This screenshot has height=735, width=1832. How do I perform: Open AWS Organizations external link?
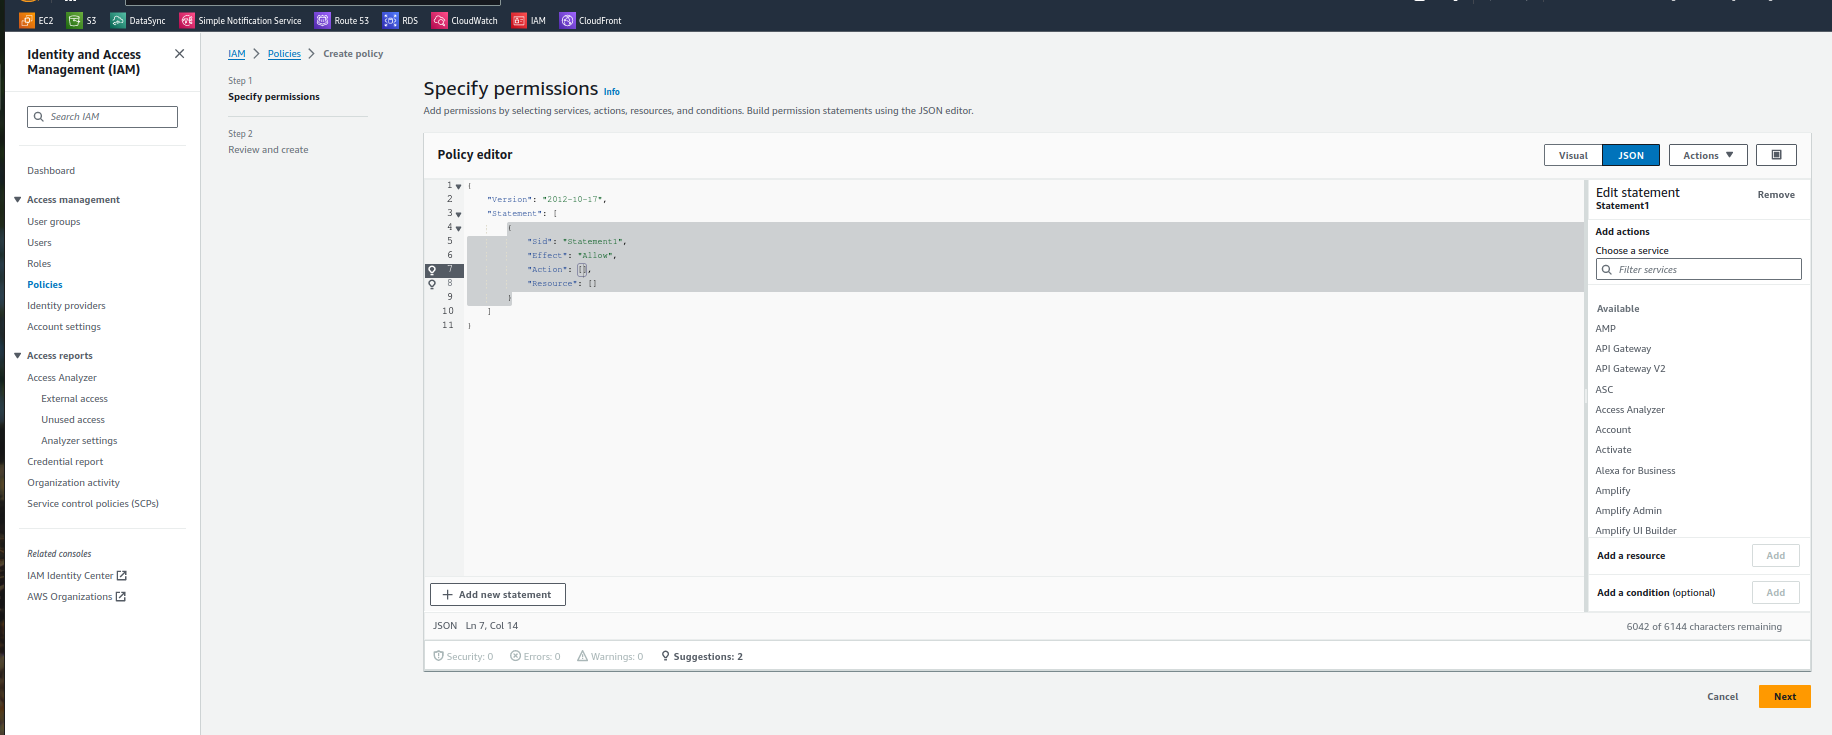coord(76,597)
